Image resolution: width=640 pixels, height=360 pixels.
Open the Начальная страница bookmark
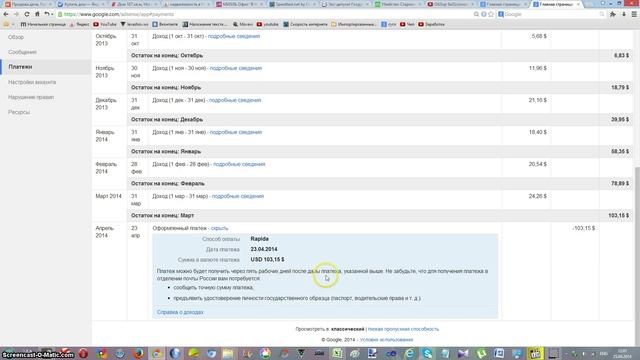point(43,24)
